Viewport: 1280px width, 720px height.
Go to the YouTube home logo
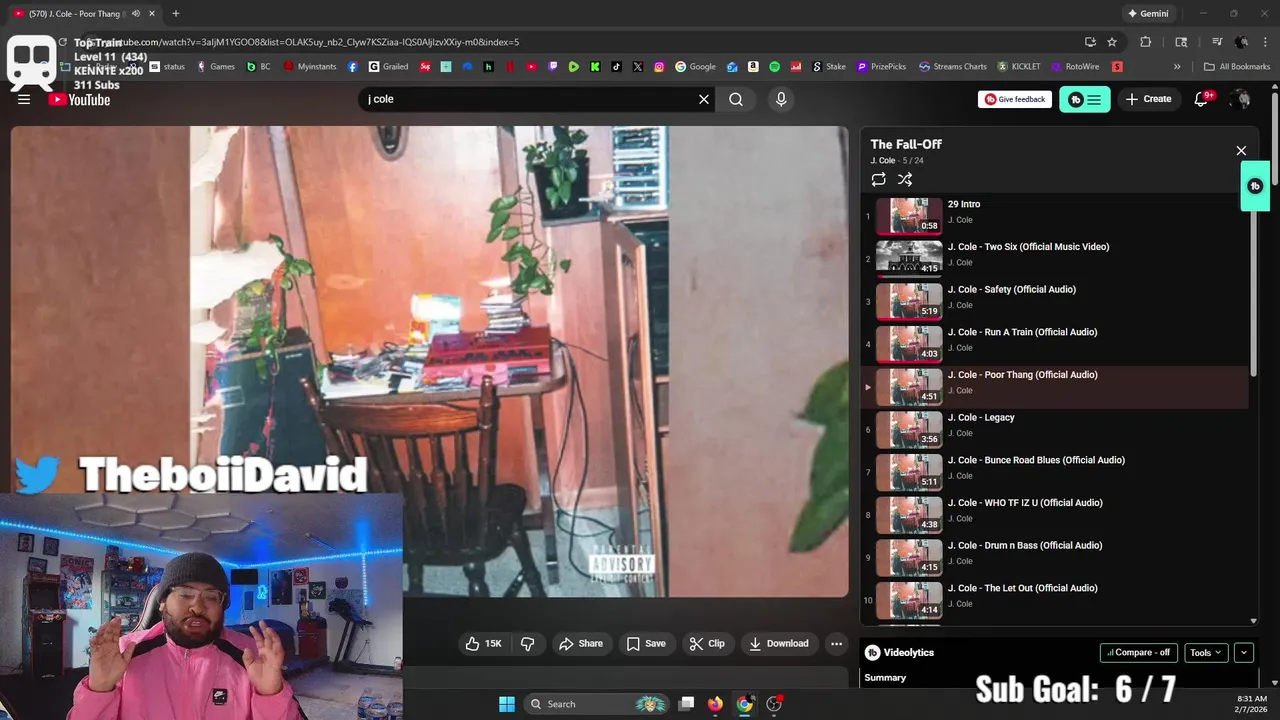pyautogui.click(x=79, y=99)
